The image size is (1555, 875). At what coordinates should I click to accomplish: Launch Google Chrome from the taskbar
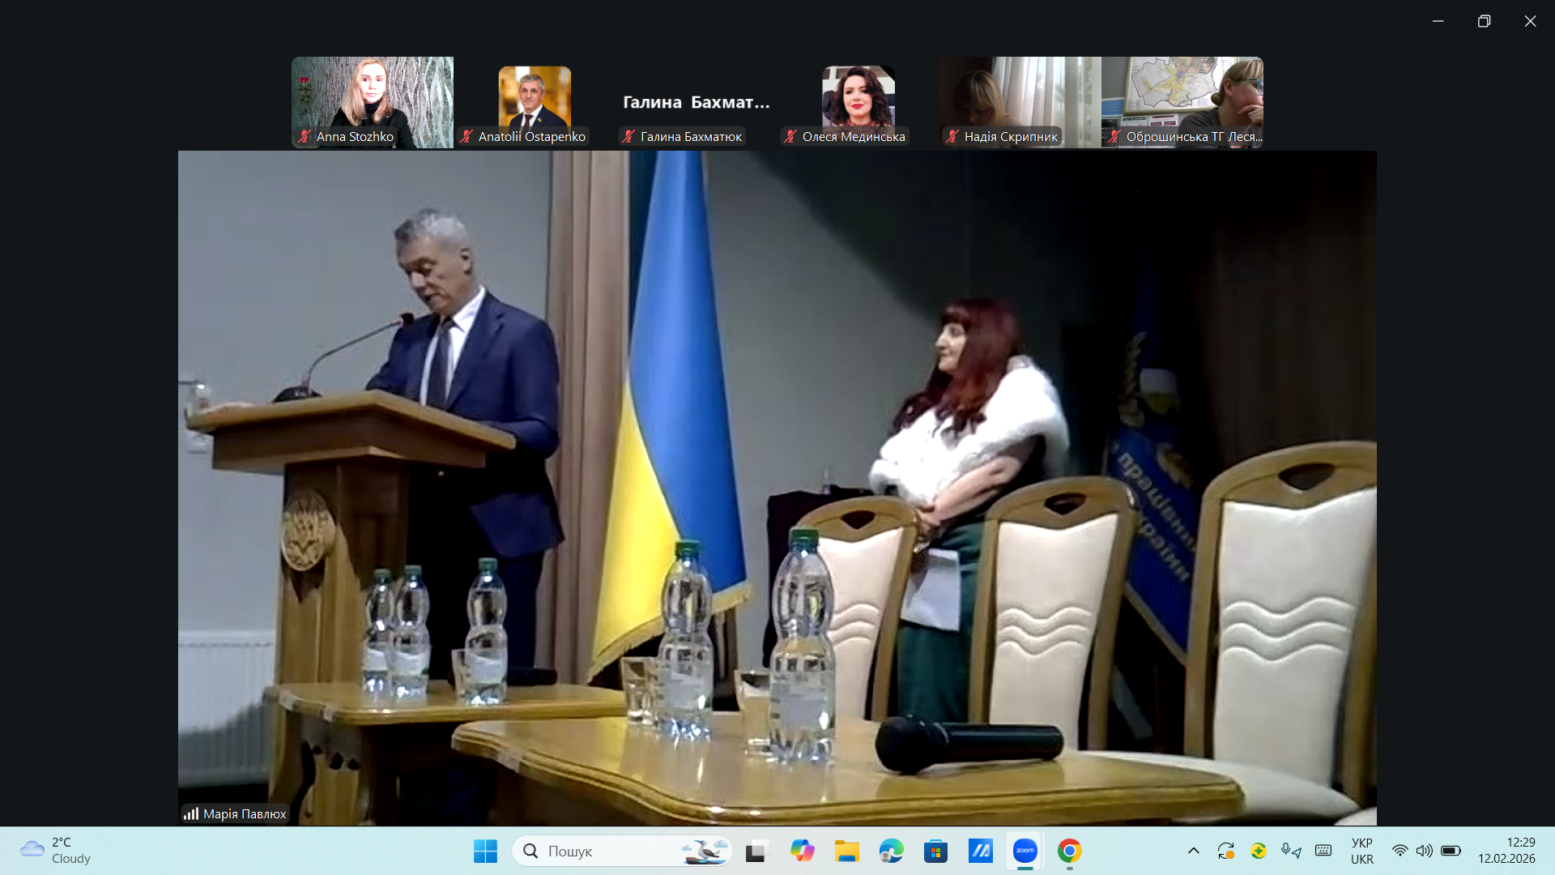pyautogui.click(x=1069, y=851)
